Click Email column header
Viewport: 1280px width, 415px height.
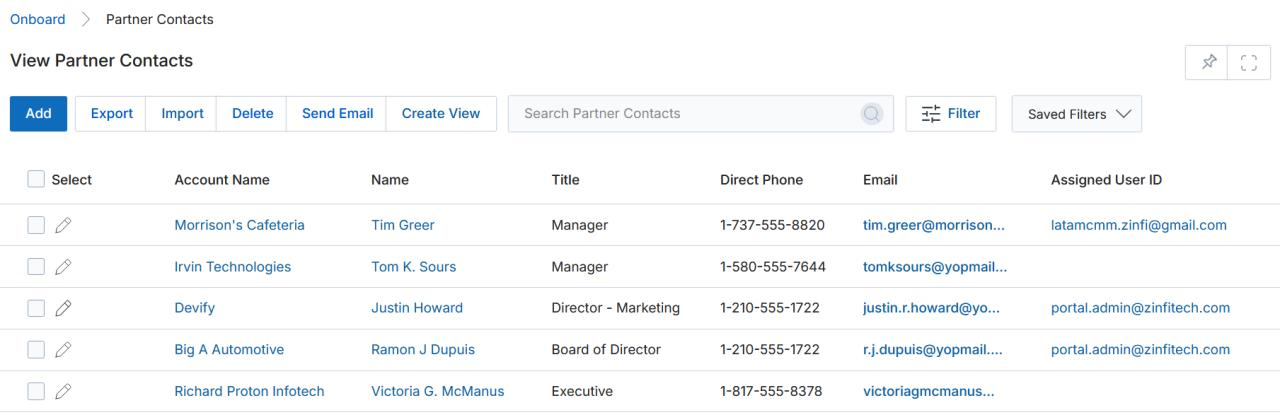880,180
